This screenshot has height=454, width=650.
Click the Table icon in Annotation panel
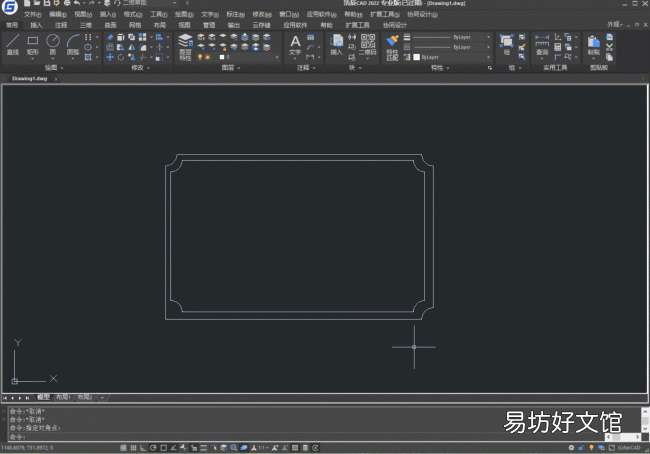310,37
